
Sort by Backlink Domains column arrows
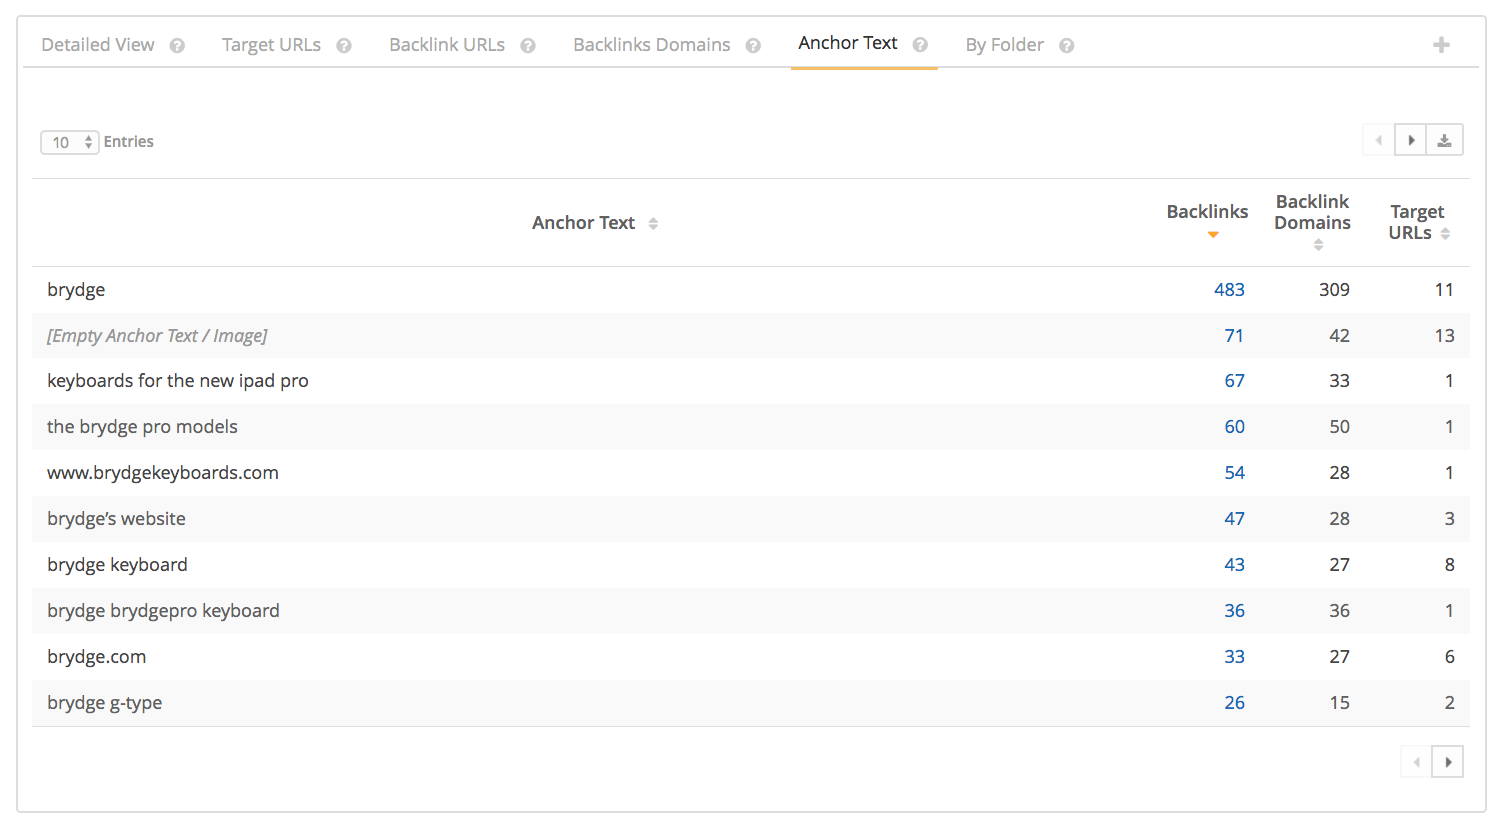tap(1318, 245)
